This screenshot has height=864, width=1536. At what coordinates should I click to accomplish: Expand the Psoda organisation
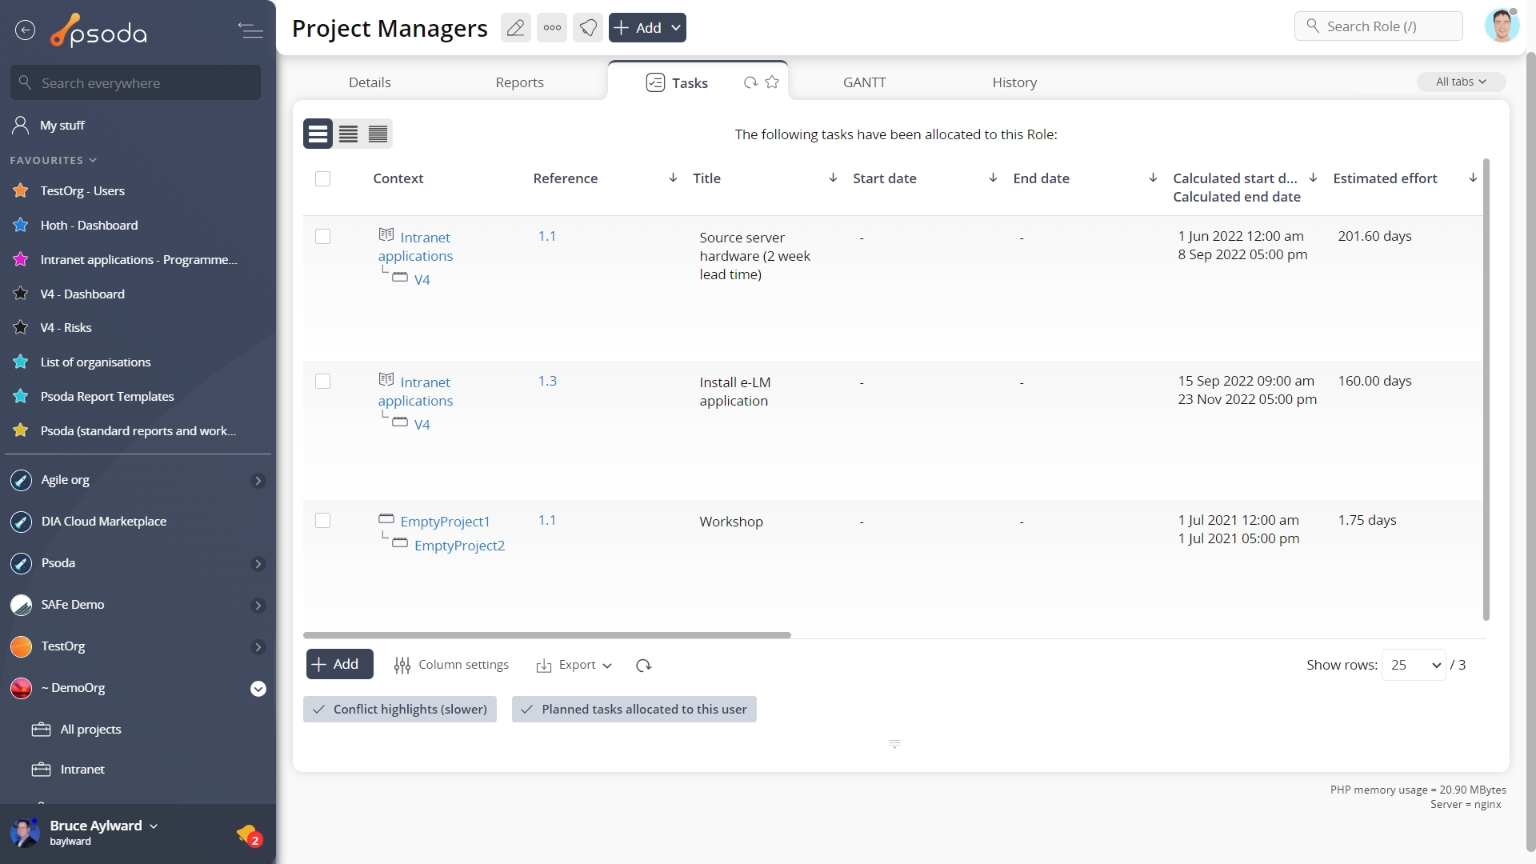pyautogui.click(x=258, y=564)
